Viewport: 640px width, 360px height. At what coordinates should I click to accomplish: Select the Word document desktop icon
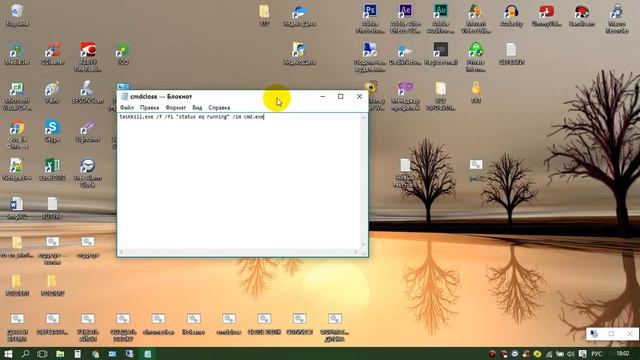pos(17,208)
